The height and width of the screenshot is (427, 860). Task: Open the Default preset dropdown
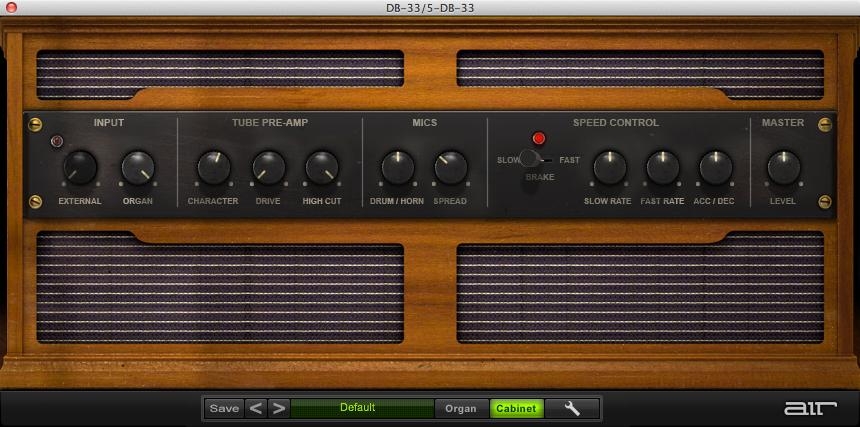click(357, 408)
